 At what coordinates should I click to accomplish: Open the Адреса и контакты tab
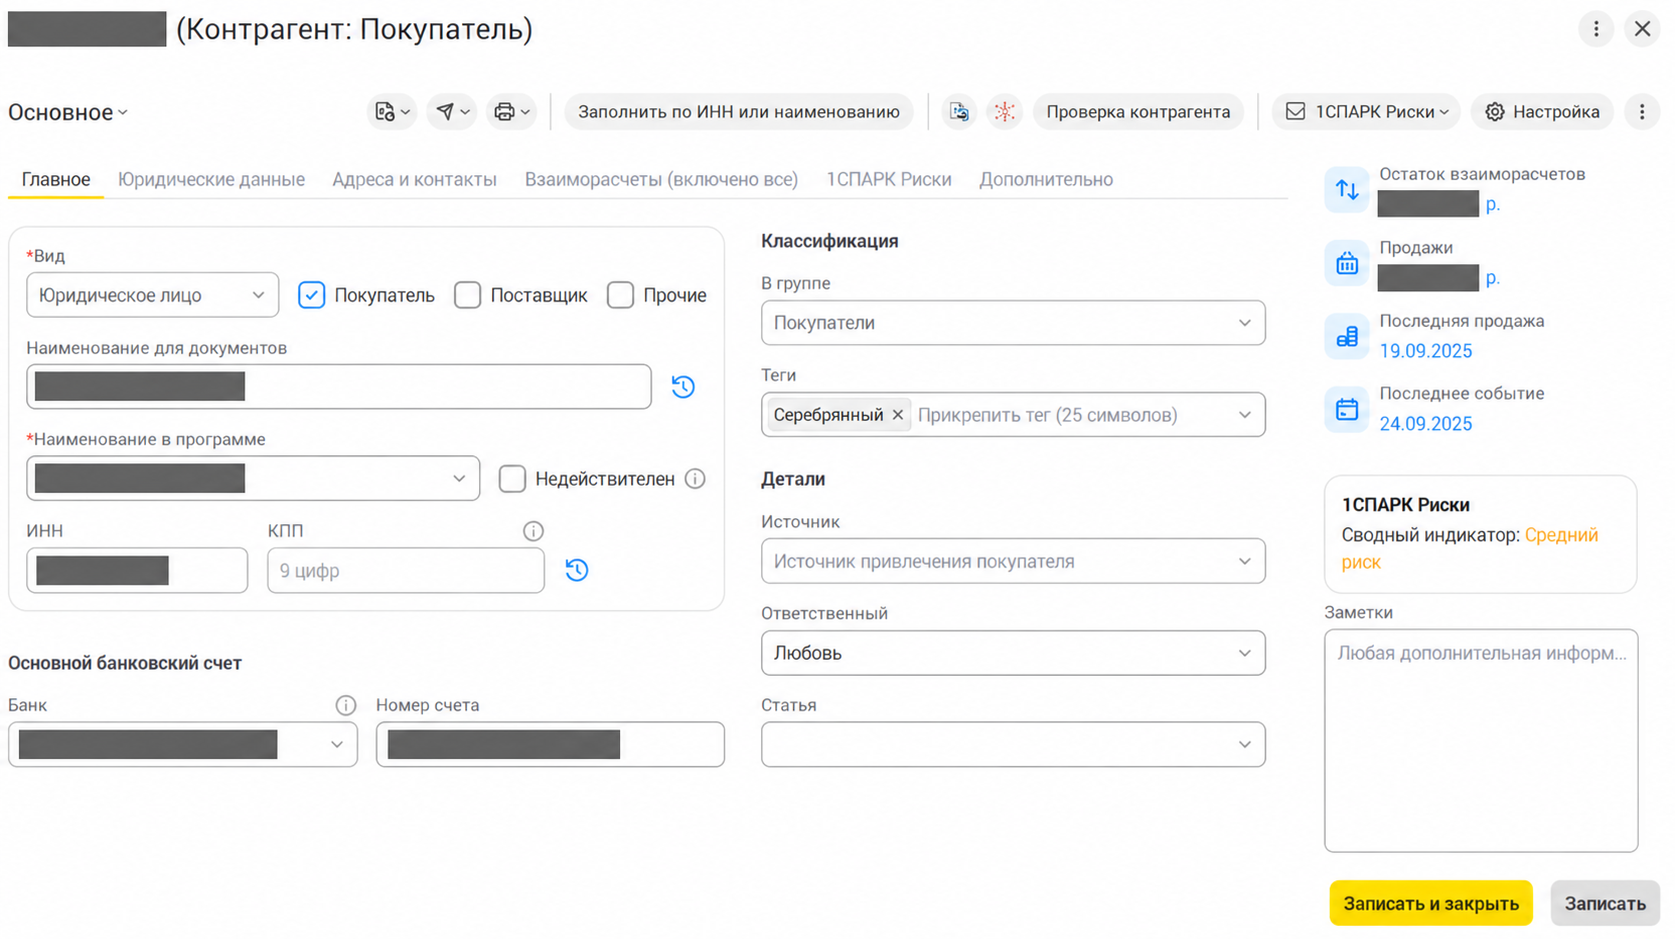click(x=414, y=179)
